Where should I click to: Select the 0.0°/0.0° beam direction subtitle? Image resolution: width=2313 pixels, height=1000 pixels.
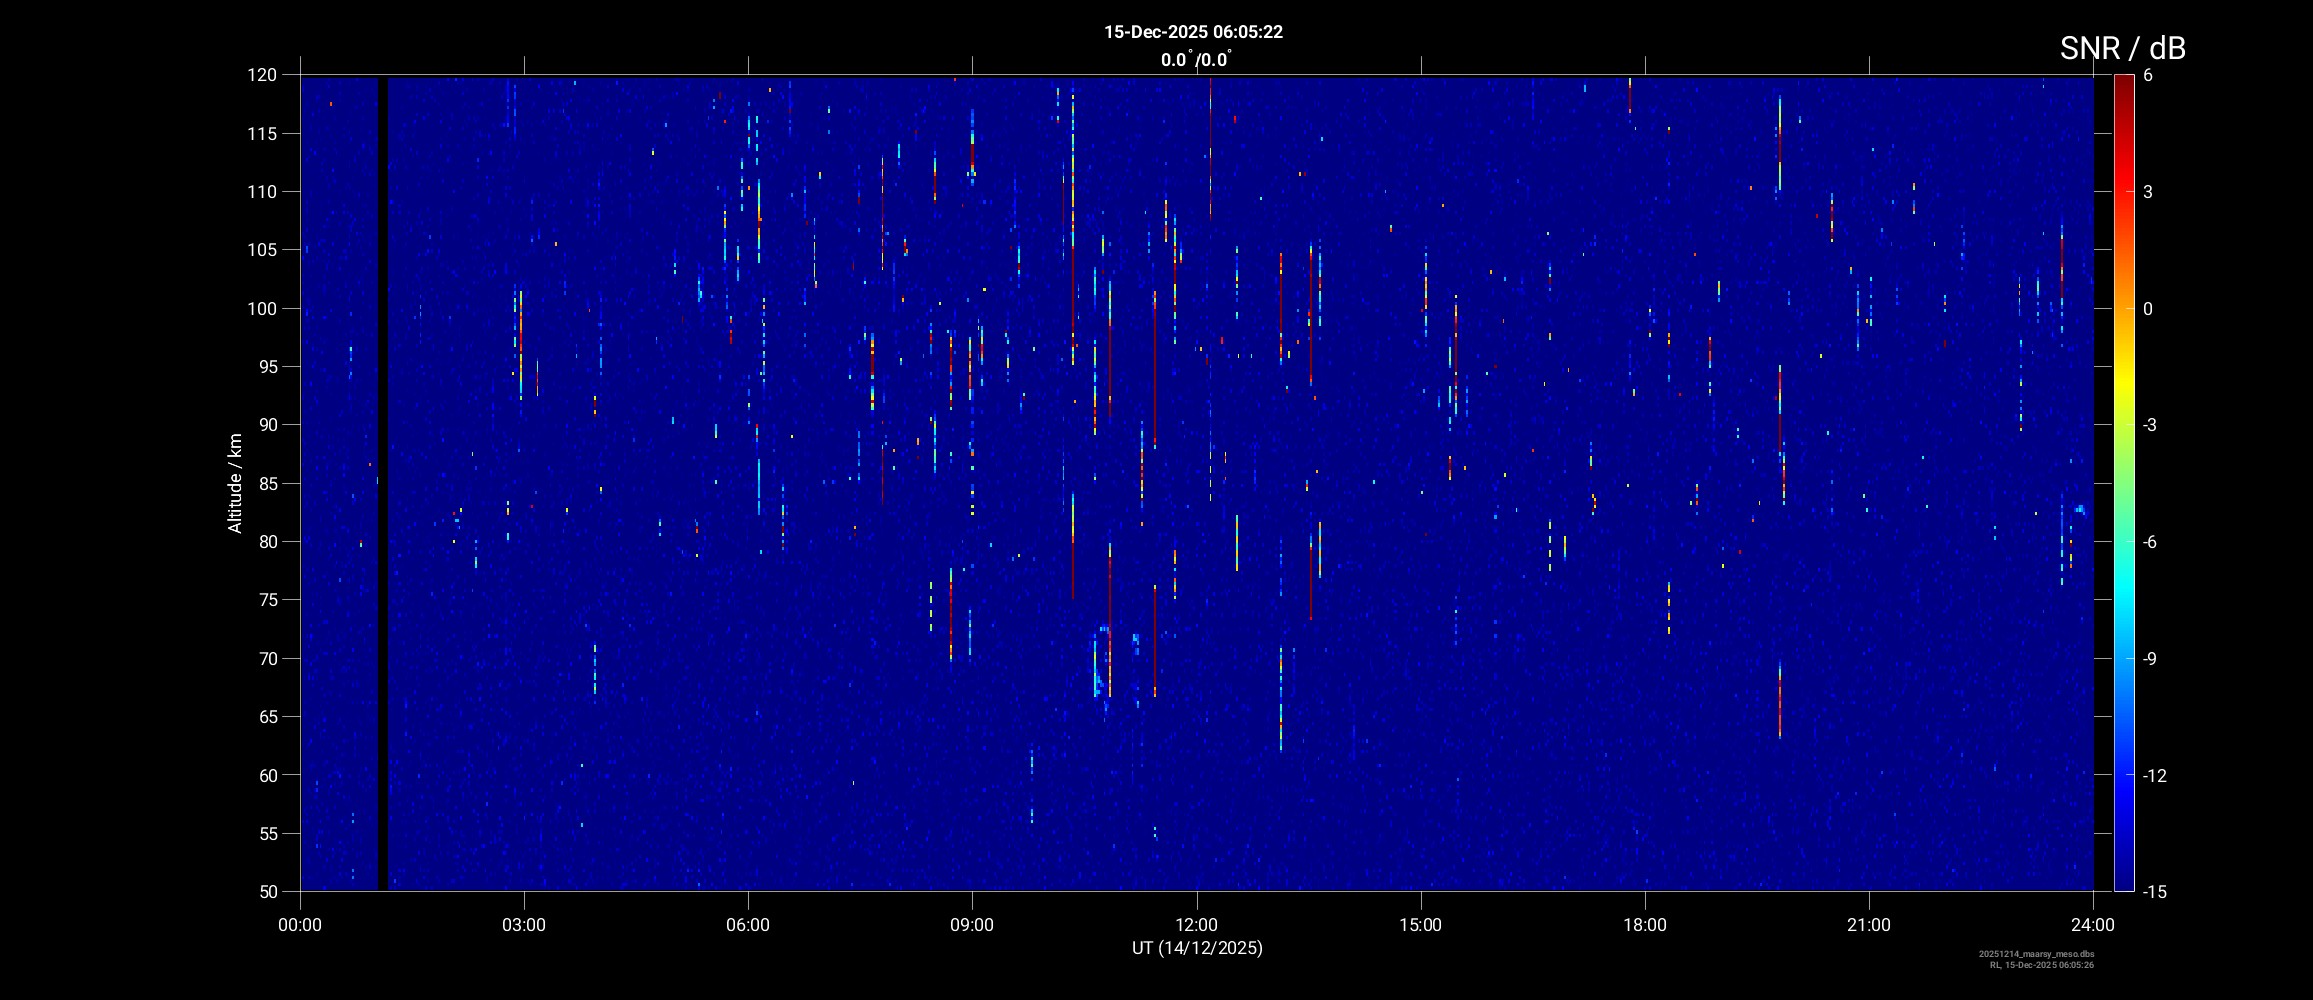pyautogui.click(x=1196, y=60)
